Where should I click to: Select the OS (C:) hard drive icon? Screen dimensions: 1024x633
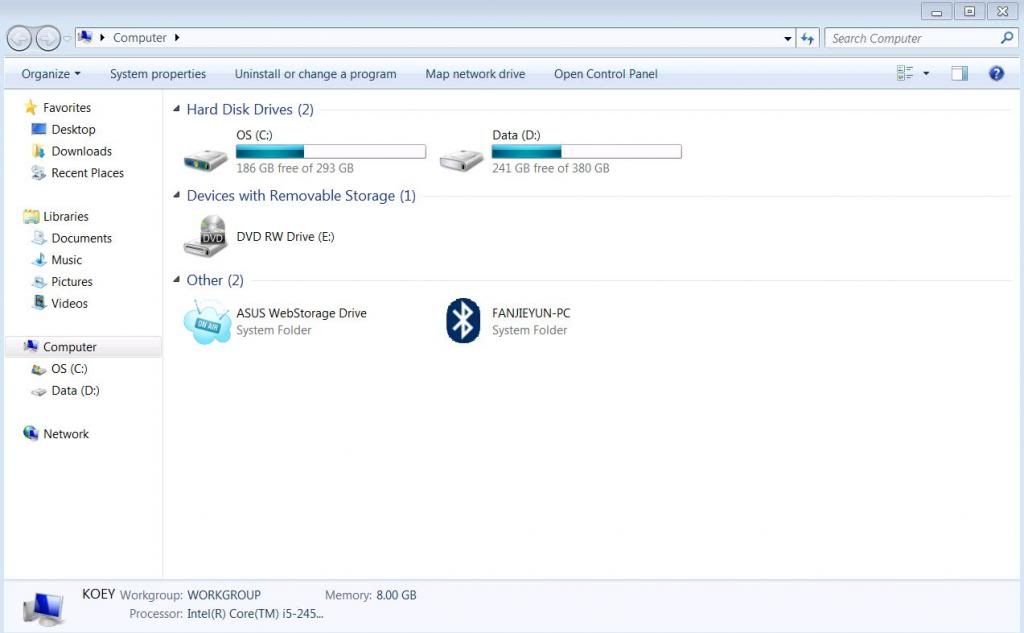(x=206, y=157)
